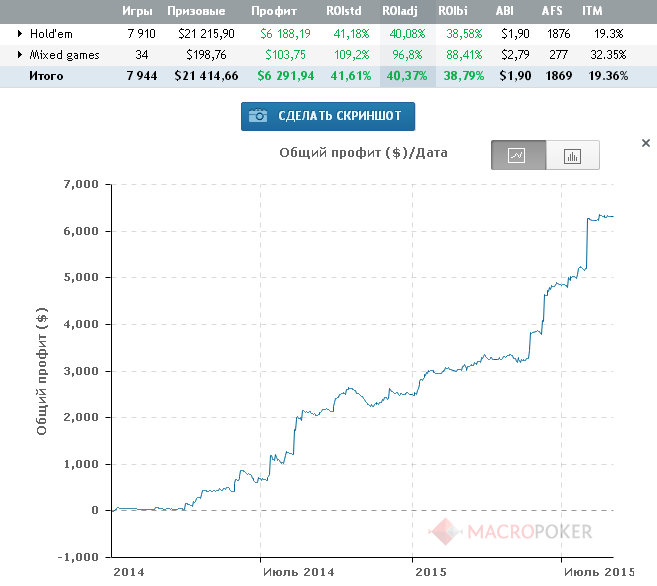This screenshot has height=586, width=657.
Task: Click the 7,000 y-axis label
Action: pos(81,184)
